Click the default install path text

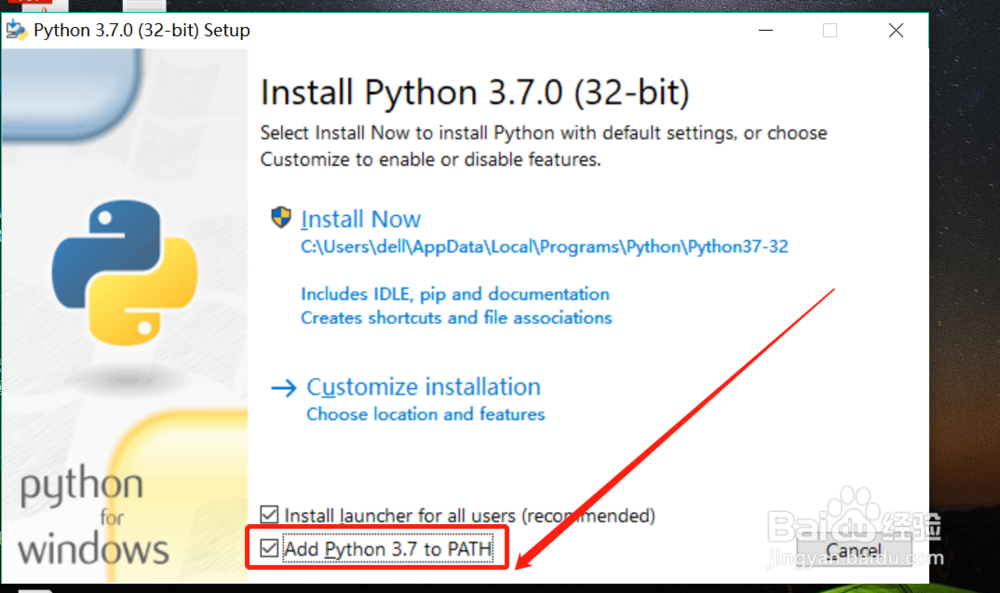coord(544,246)
